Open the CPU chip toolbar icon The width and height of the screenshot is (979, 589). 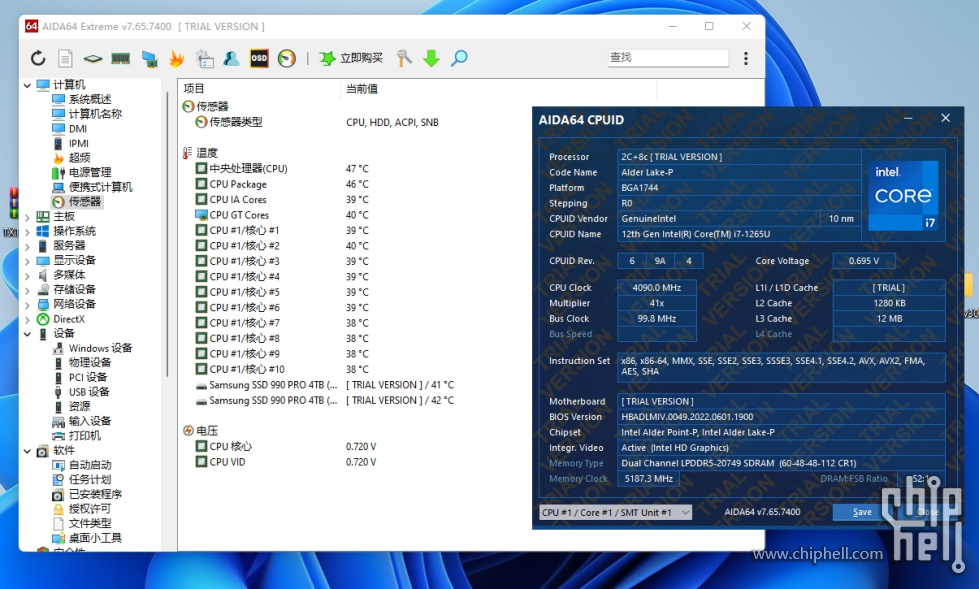(92, 59)
